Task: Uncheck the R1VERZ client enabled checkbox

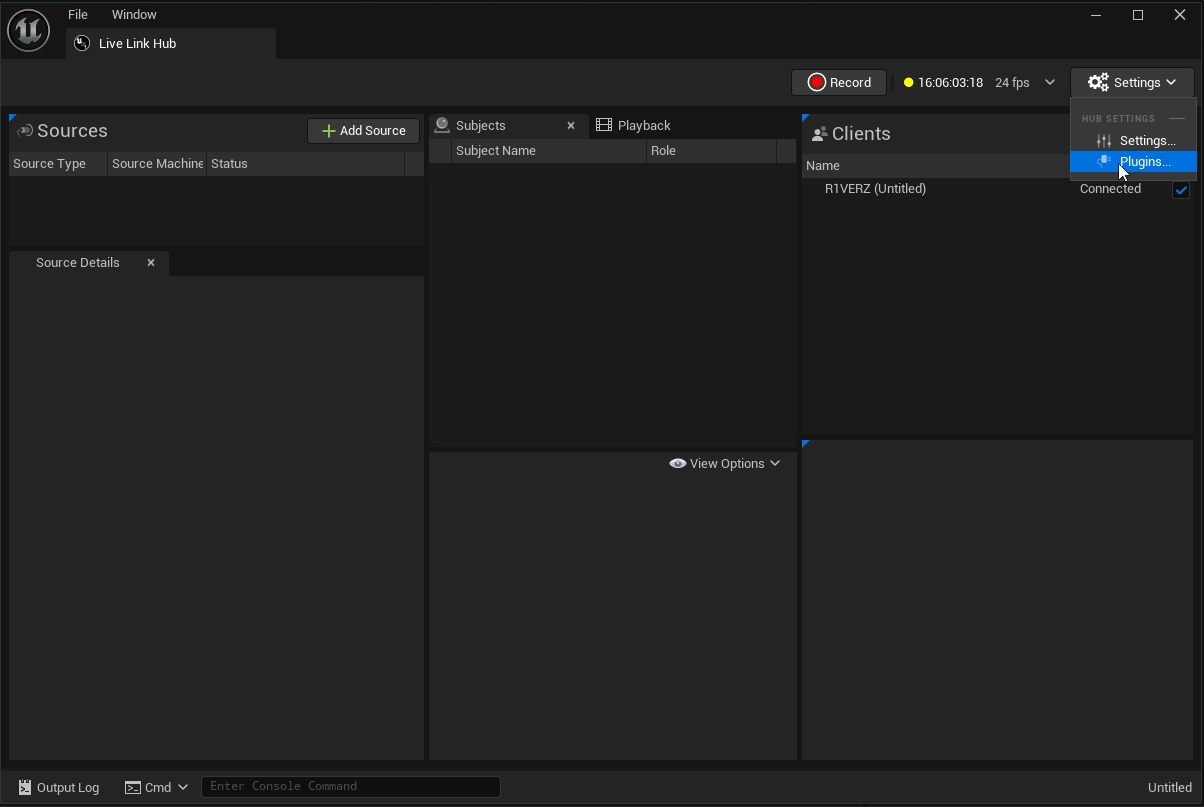Action: pos(1180,189)
